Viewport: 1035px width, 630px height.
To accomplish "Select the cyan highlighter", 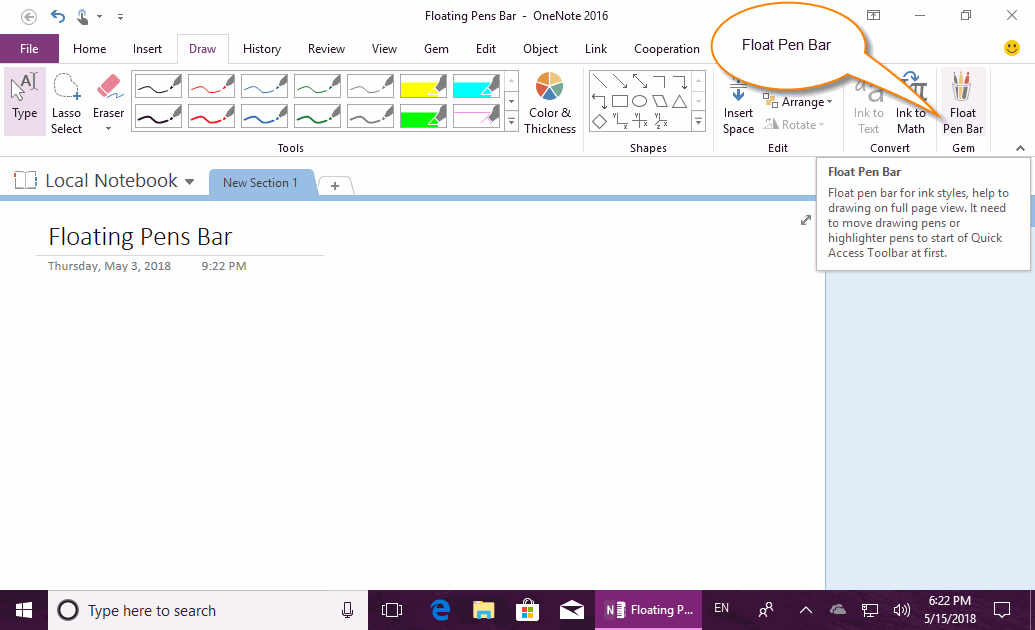I will click(476, 86).
